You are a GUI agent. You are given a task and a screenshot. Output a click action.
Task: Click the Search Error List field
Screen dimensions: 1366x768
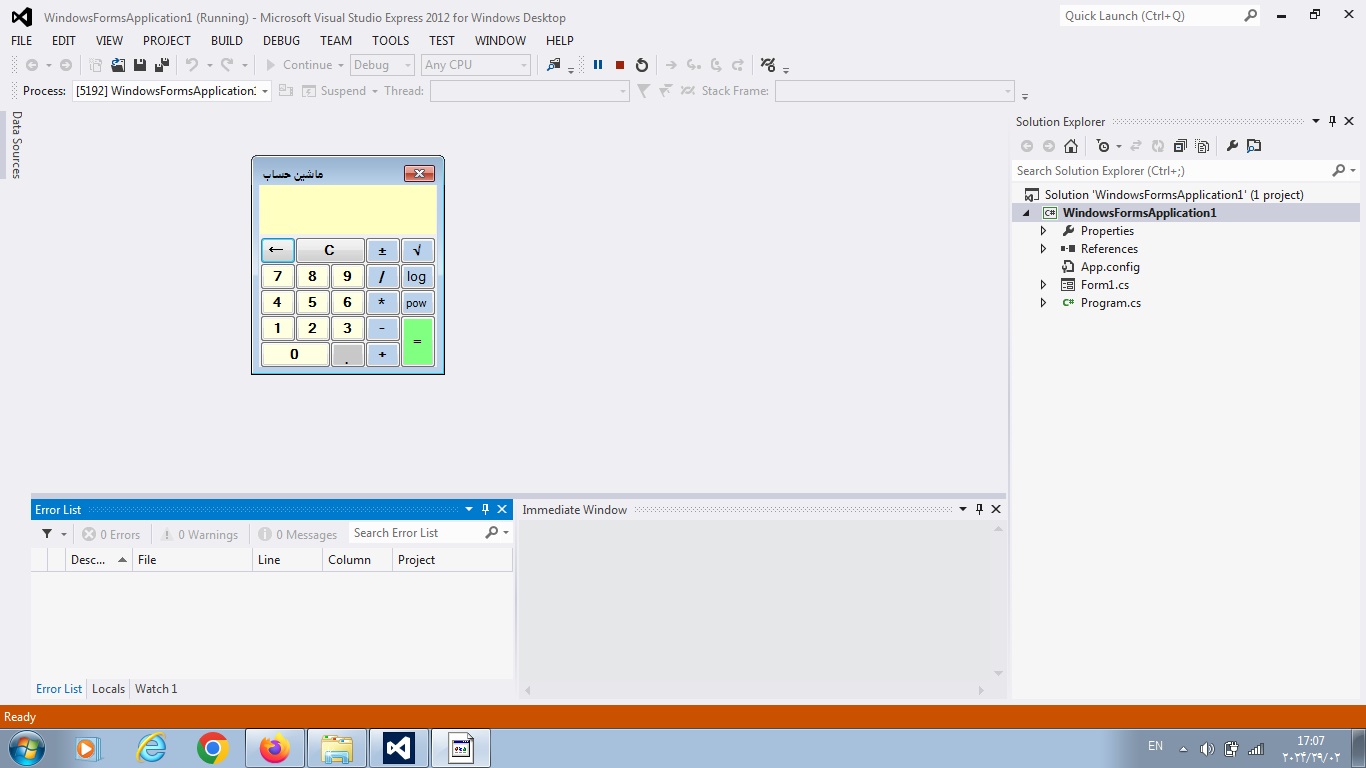(415, 533)
